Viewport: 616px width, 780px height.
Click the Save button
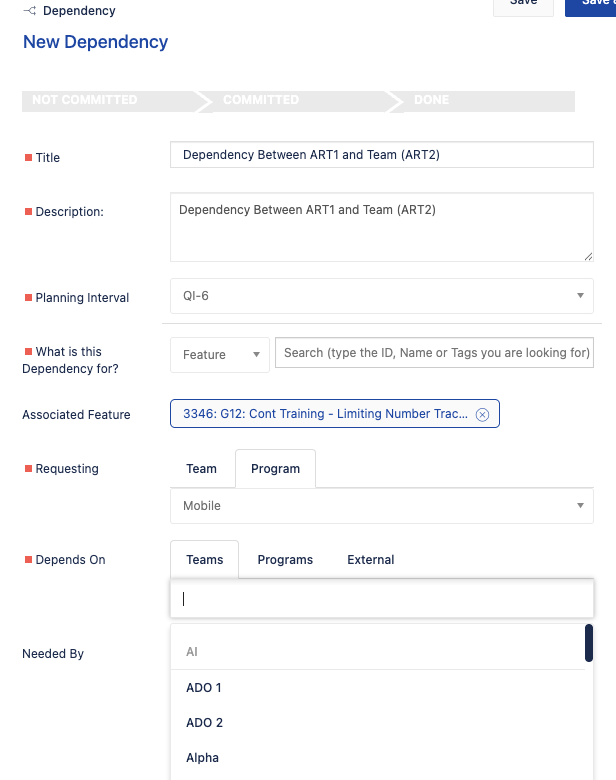click(x=523, y=6)
